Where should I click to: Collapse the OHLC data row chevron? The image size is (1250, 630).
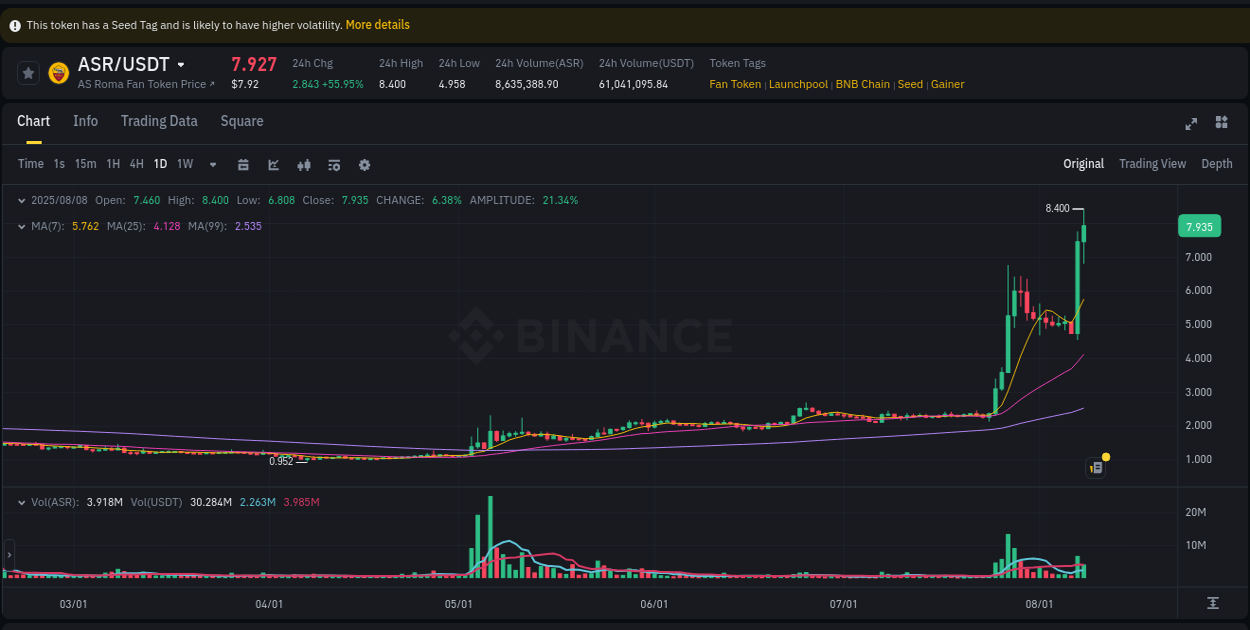(22, 200)
